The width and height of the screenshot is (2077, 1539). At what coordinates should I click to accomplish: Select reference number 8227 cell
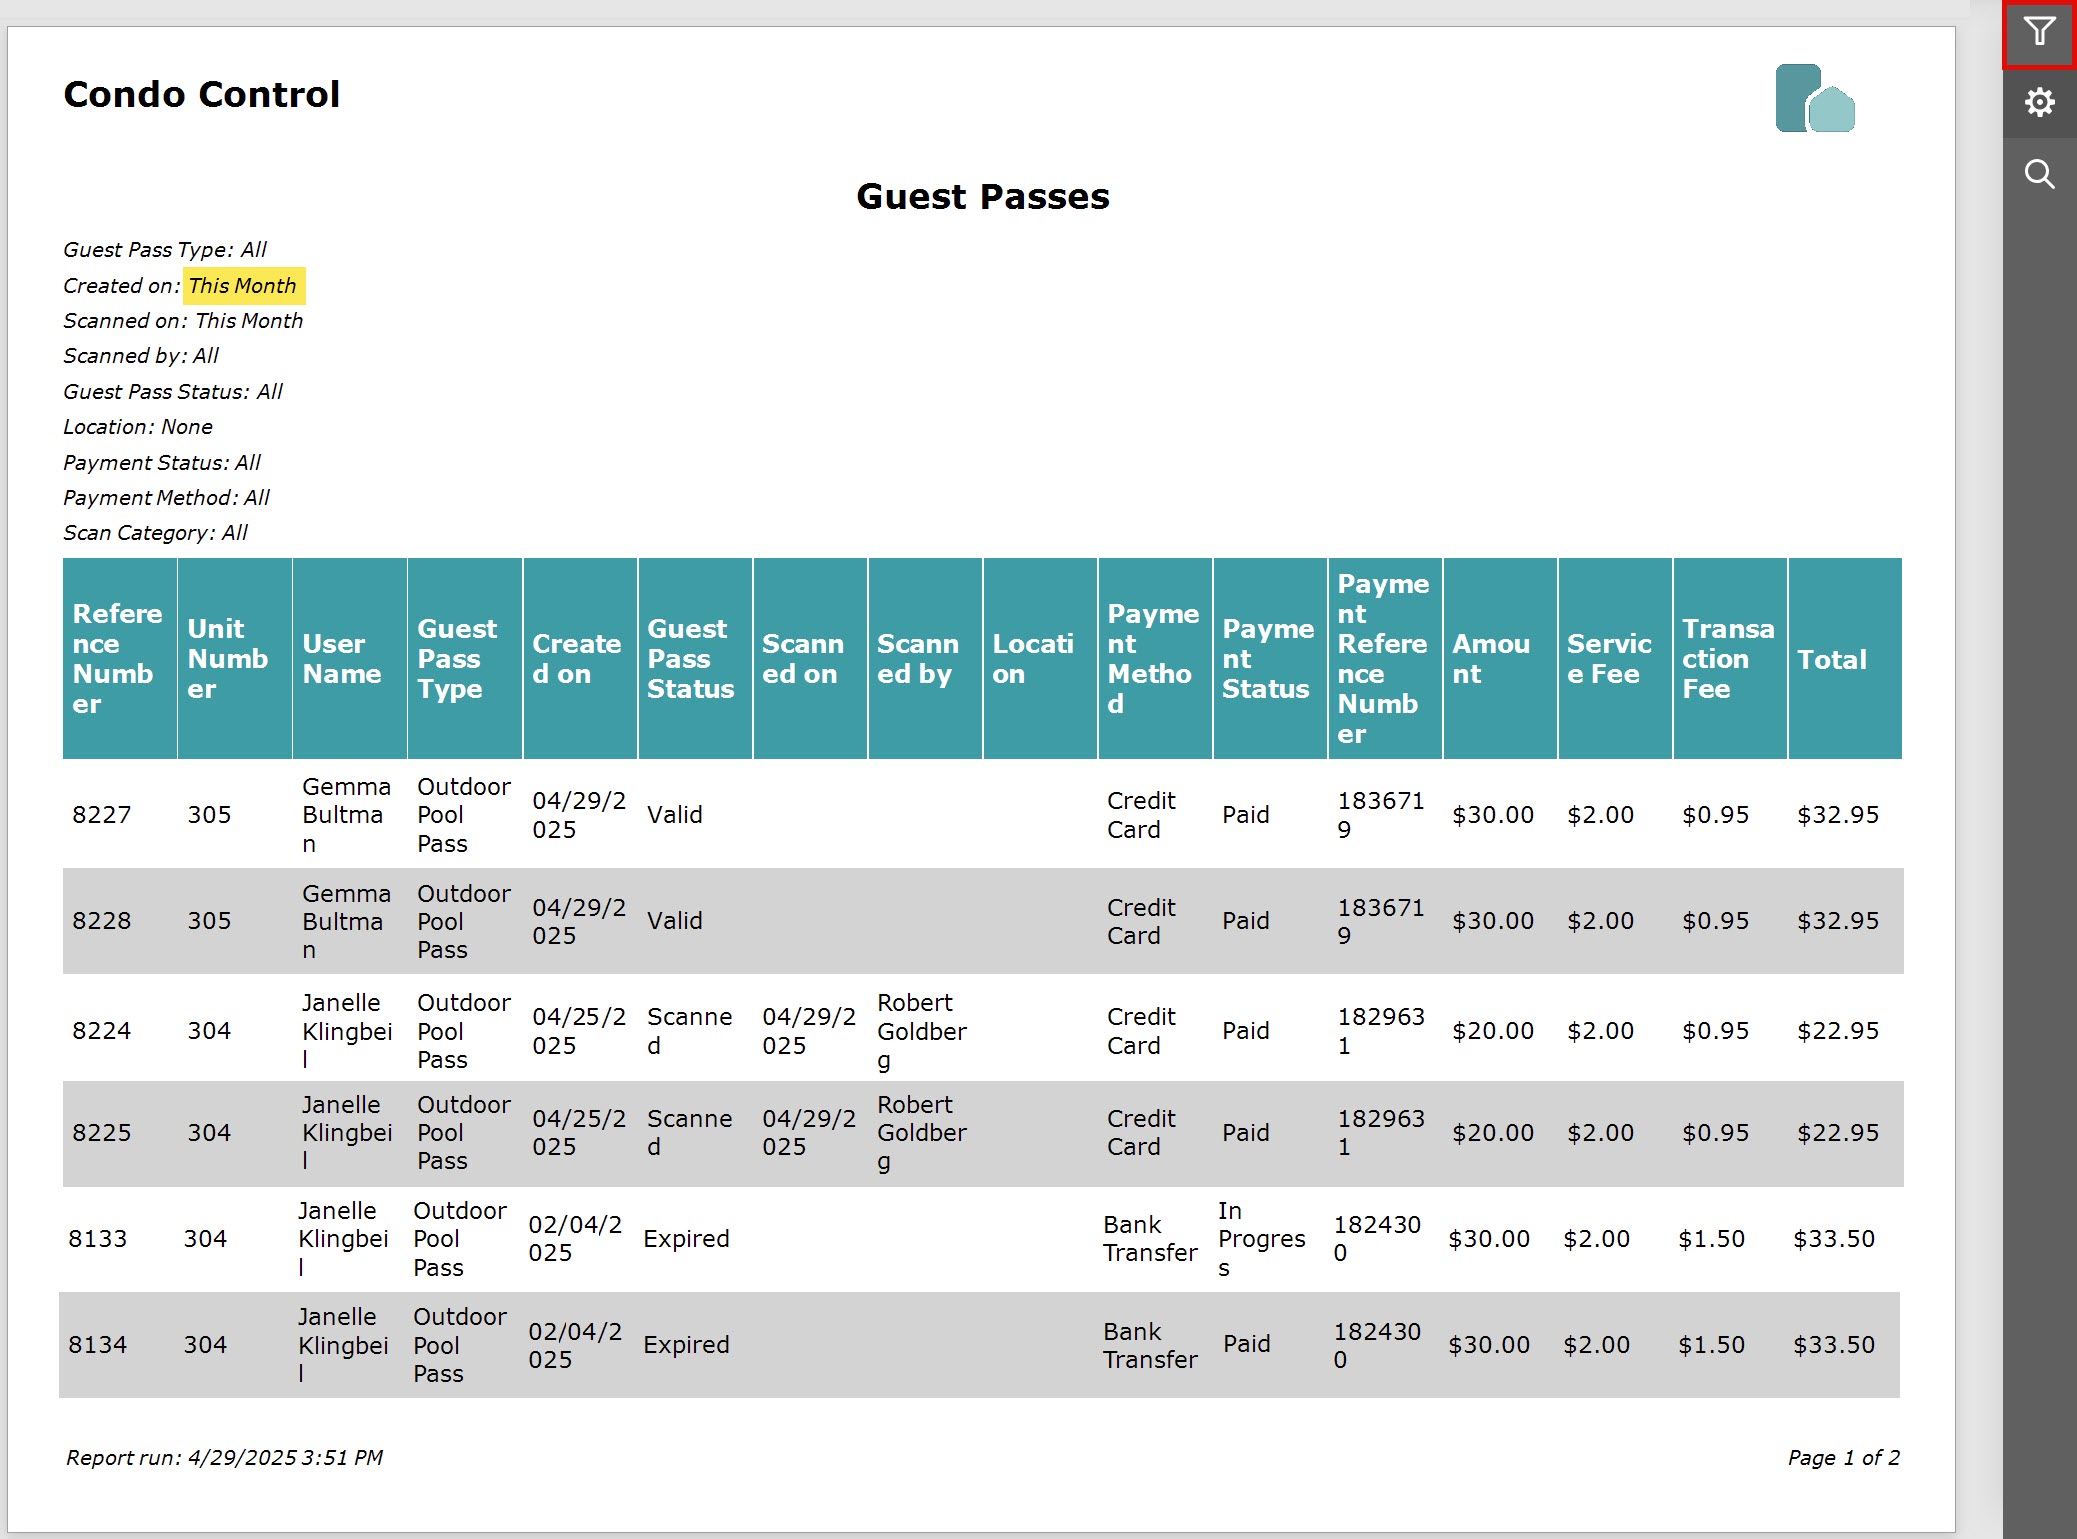pos(102,815)
